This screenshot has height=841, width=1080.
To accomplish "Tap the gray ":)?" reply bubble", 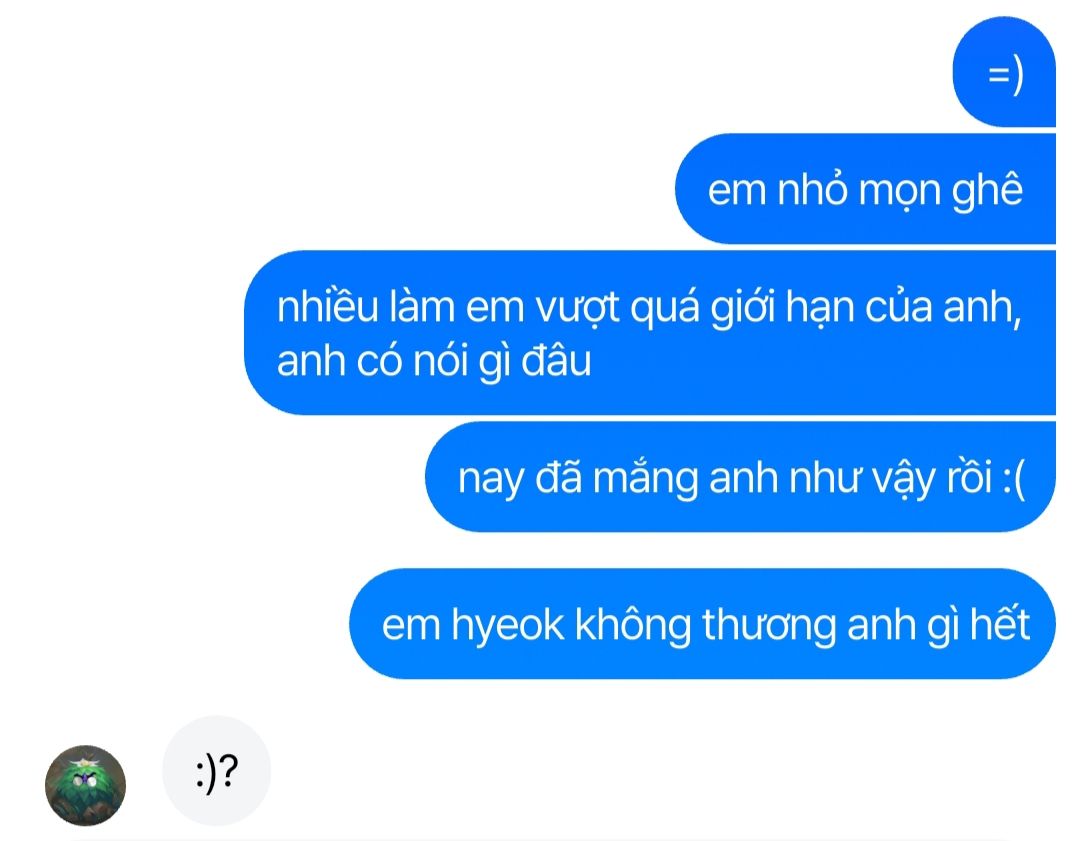I will coord(216,771).
